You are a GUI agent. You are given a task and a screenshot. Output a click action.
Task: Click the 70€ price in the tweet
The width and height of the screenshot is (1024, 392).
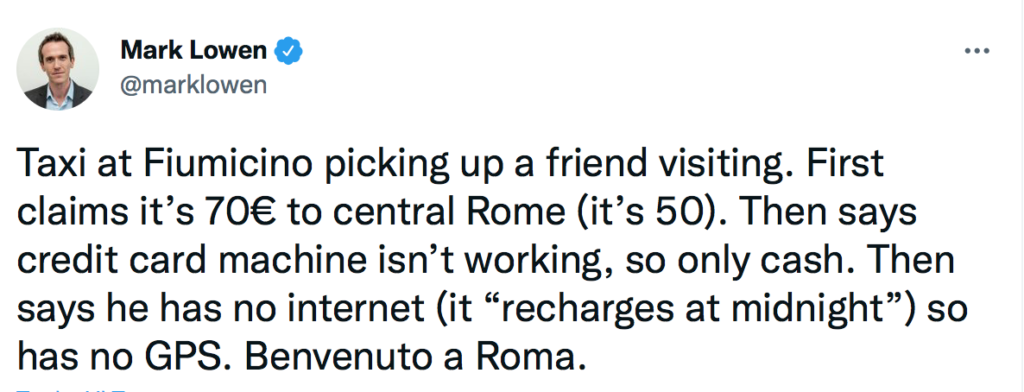(248, 212)
